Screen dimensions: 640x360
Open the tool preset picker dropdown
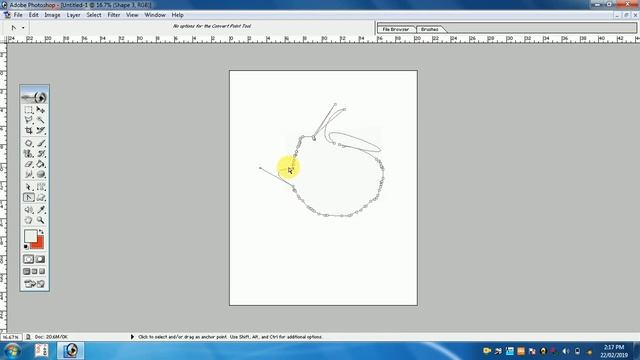click(23, 28)
